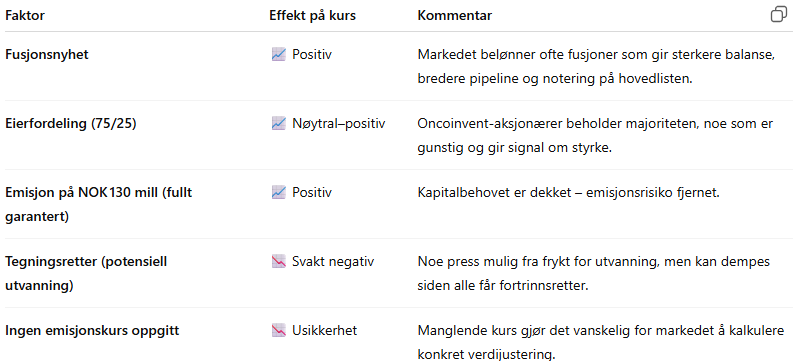Click the Svakt negativ effect text
This screenshot has height=362, width=797.
coord(333,262)
